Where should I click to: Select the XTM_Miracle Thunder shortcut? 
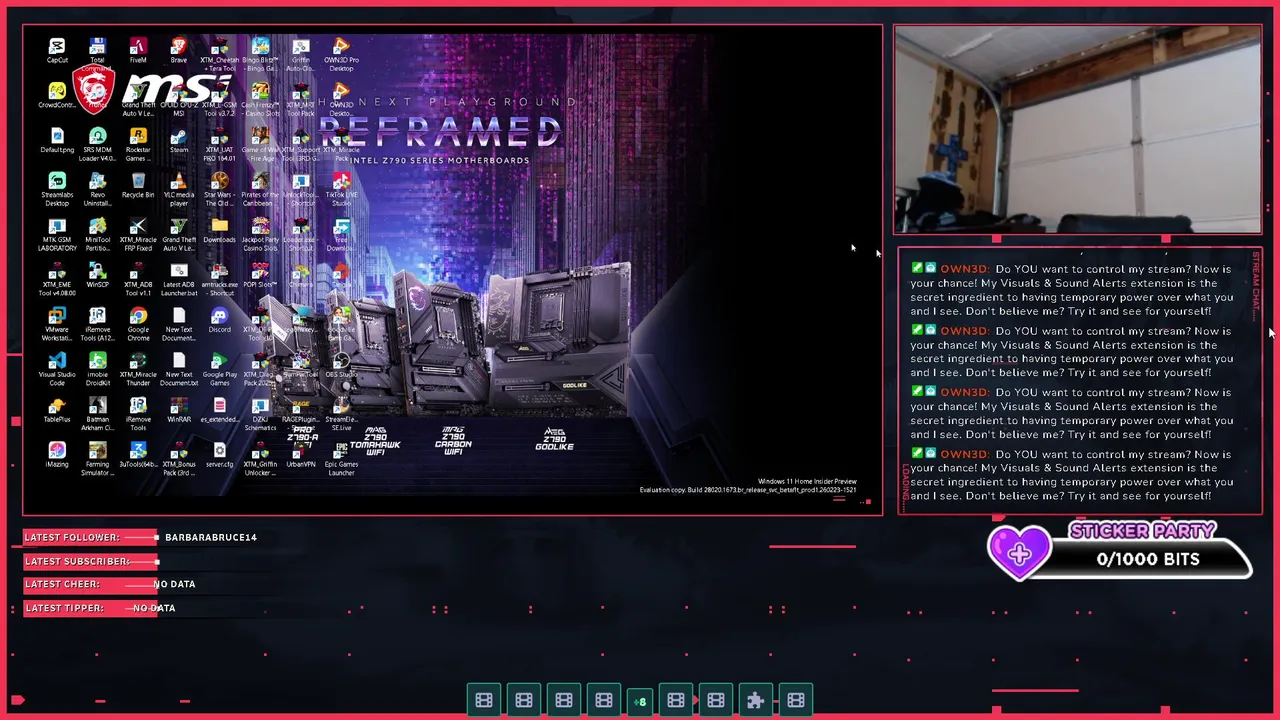coord(138,370)
